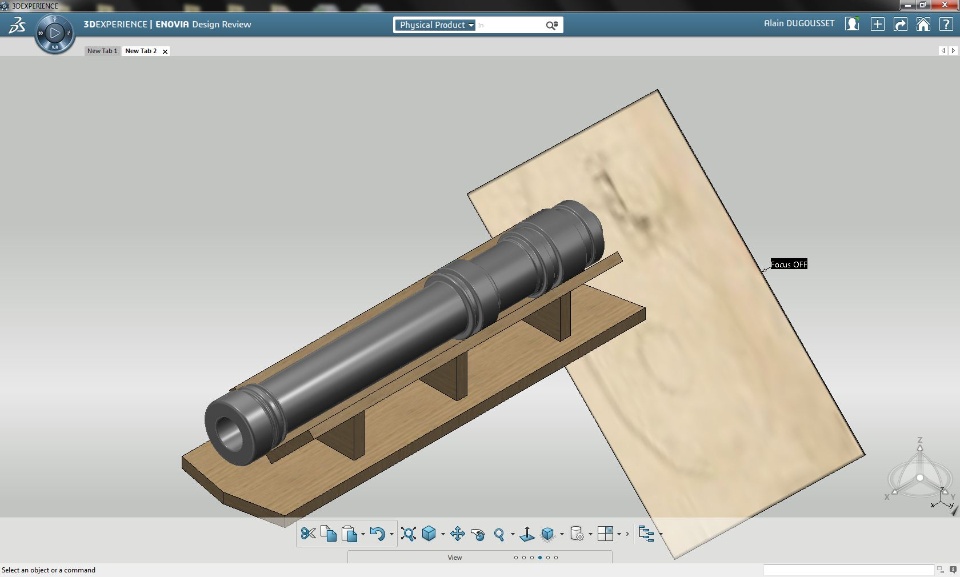Select the third action bar section dot
The height and width of the screenshot is (577, 960).
click(532, 557)
